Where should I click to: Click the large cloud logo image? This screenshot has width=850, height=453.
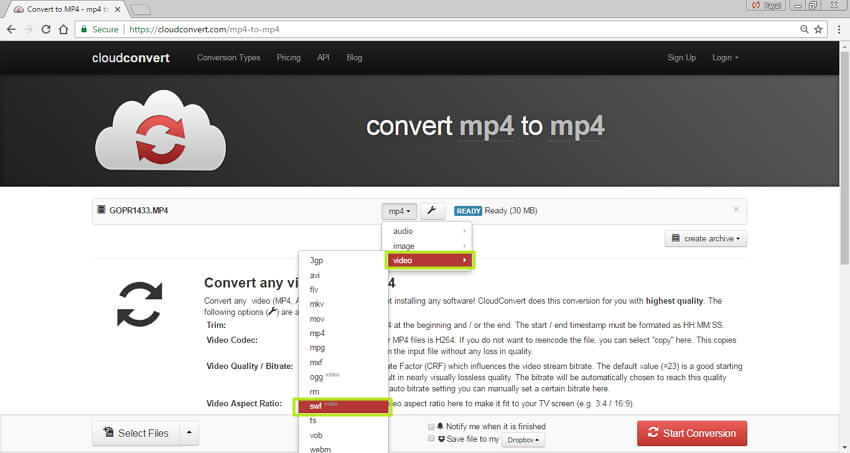[x=160, y=130]
